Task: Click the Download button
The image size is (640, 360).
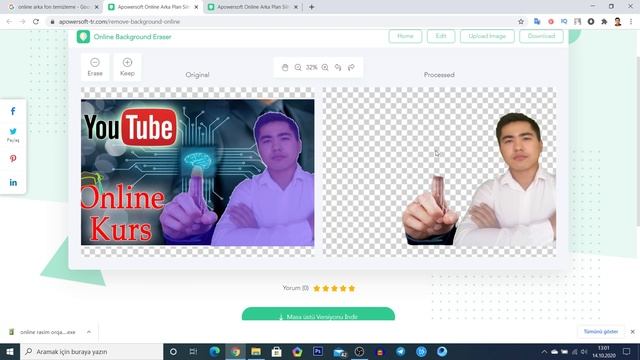Action: [541, 36]
